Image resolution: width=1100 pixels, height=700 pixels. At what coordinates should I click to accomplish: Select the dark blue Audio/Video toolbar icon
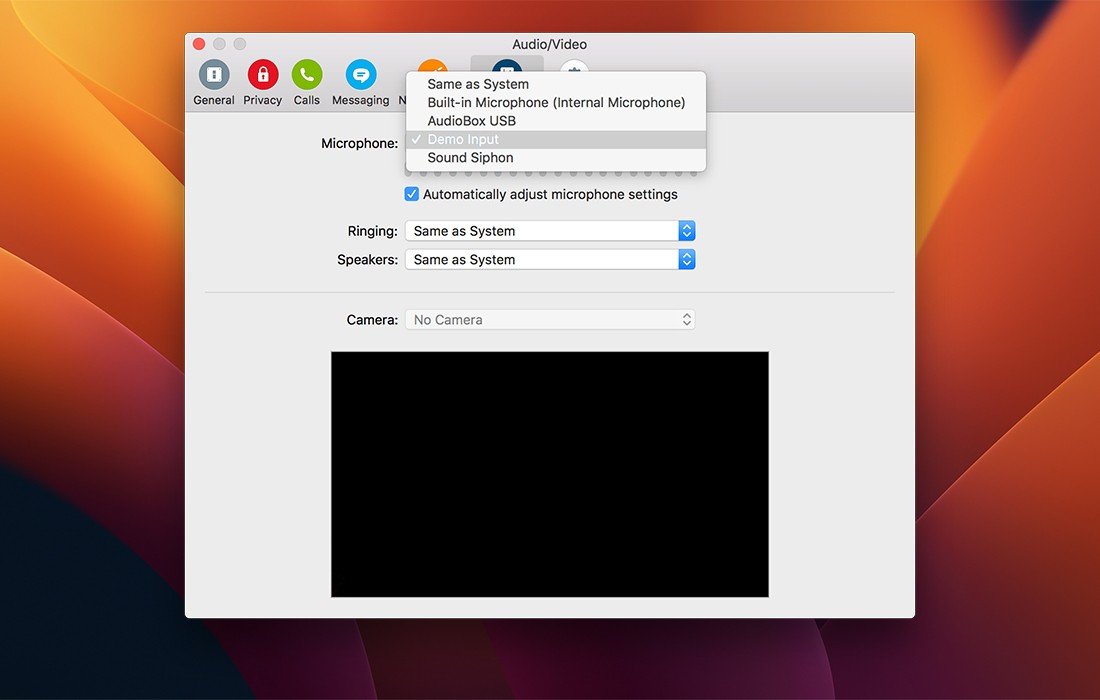[507, 64]
